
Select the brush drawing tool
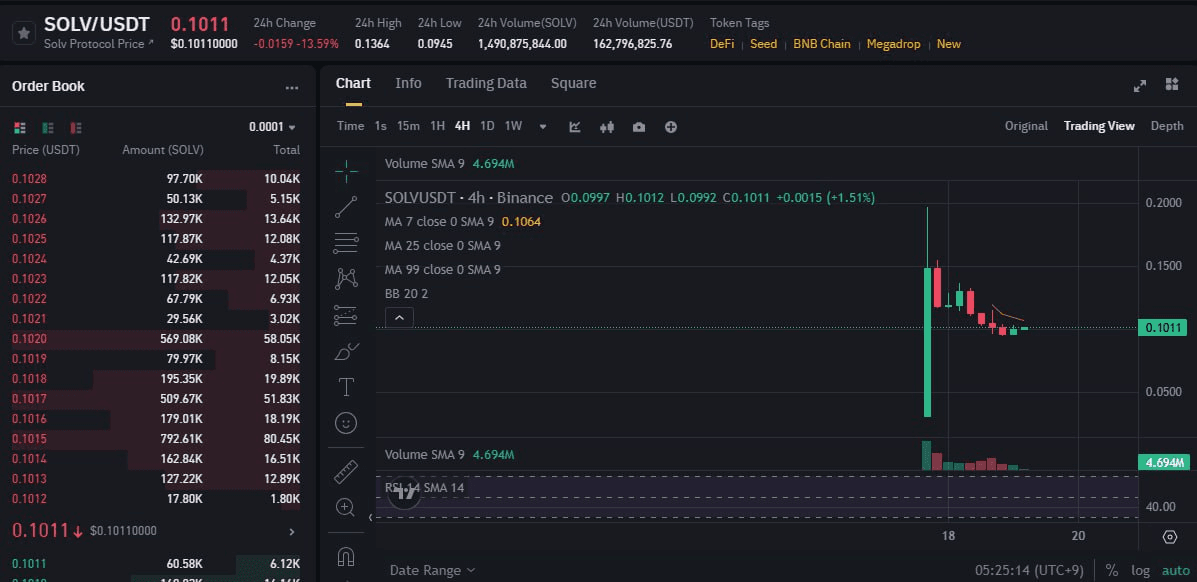pos(346,351)
